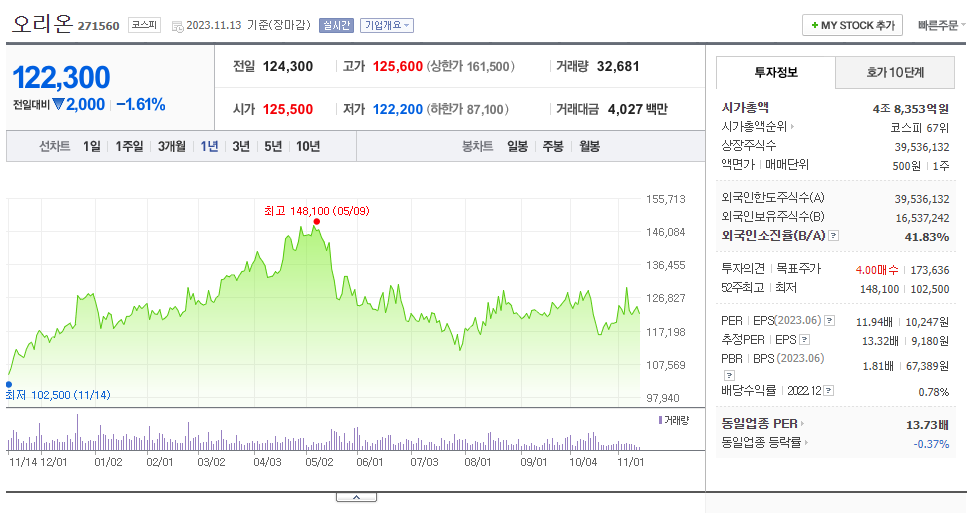Click the 상장주식수 value 39,536,132
The height and width of the screenshot is (513, 970).
click(922, 147)
